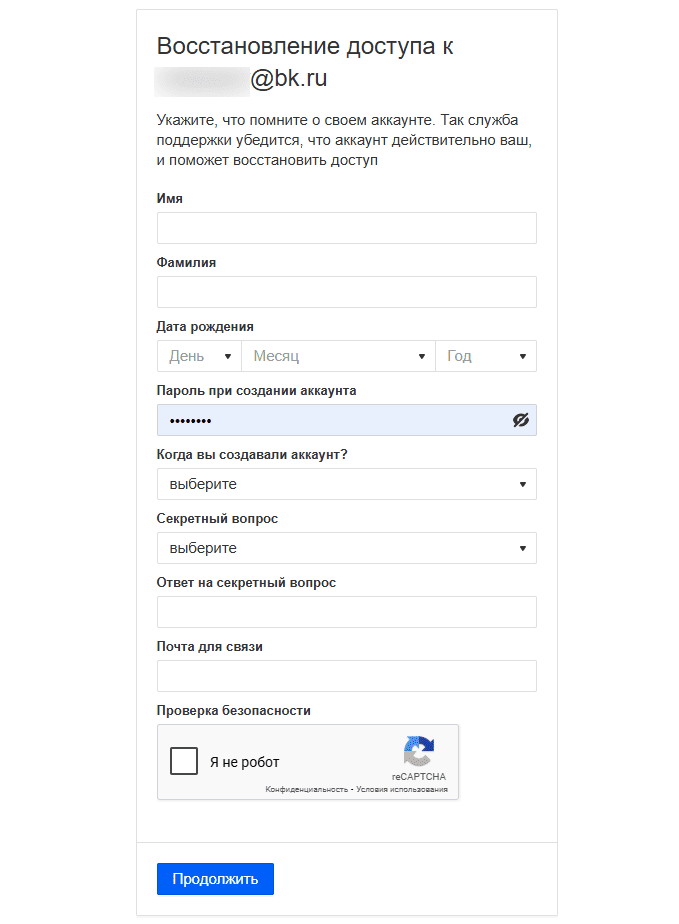
Task: Click the "Продолжить" button
Action: point(215,879)
